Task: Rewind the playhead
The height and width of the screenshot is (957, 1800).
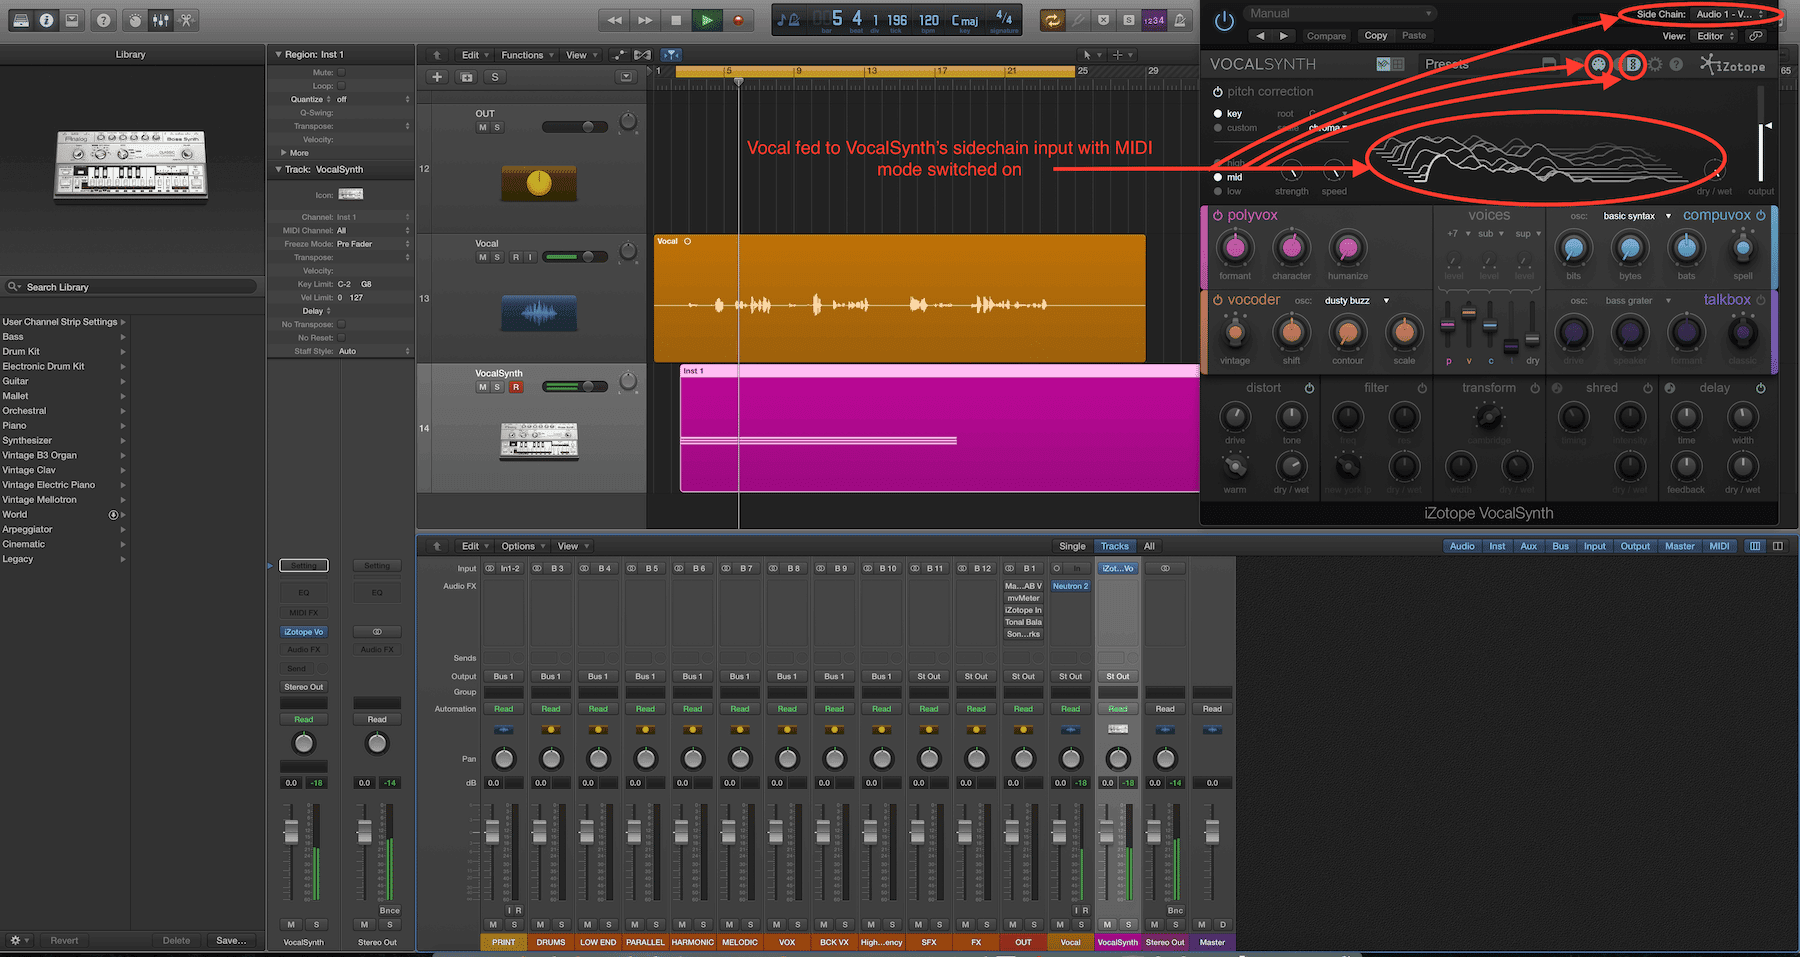Action: (x=614, y=19)
